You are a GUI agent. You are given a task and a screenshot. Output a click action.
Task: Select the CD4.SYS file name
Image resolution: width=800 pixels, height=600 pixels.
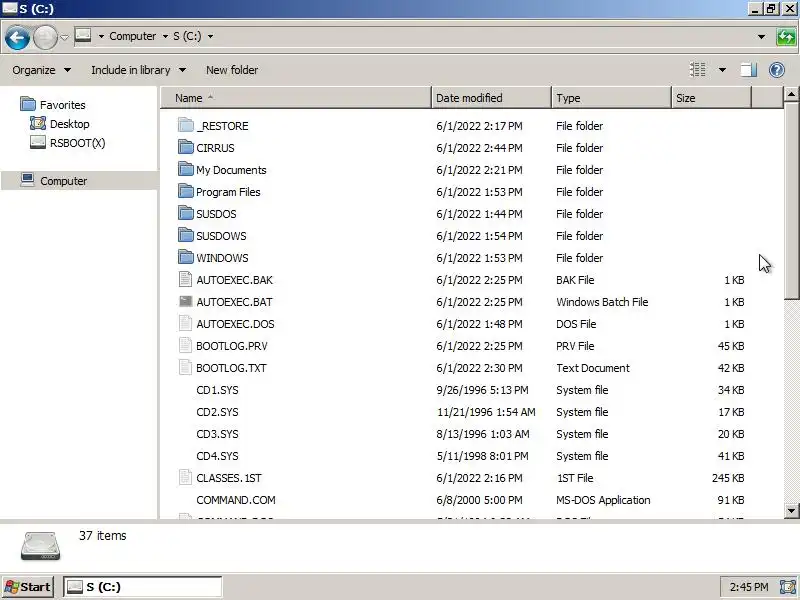pyautogui.click(x=217, y=456)
